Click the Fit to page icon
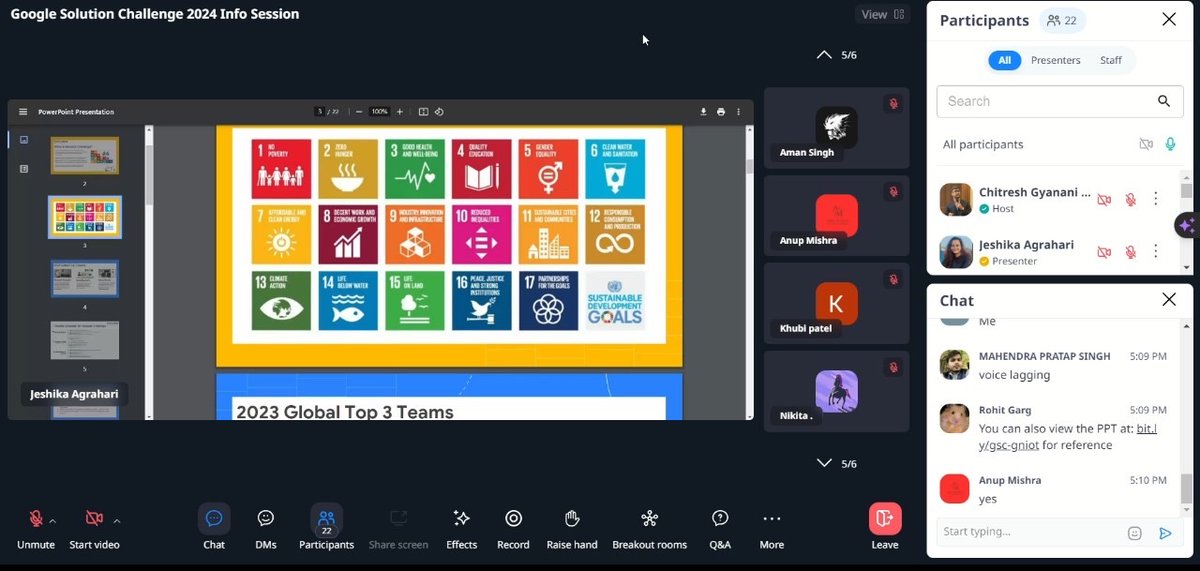The height and width of the screenshot is (571, 1200). click(x=423, y=112)
